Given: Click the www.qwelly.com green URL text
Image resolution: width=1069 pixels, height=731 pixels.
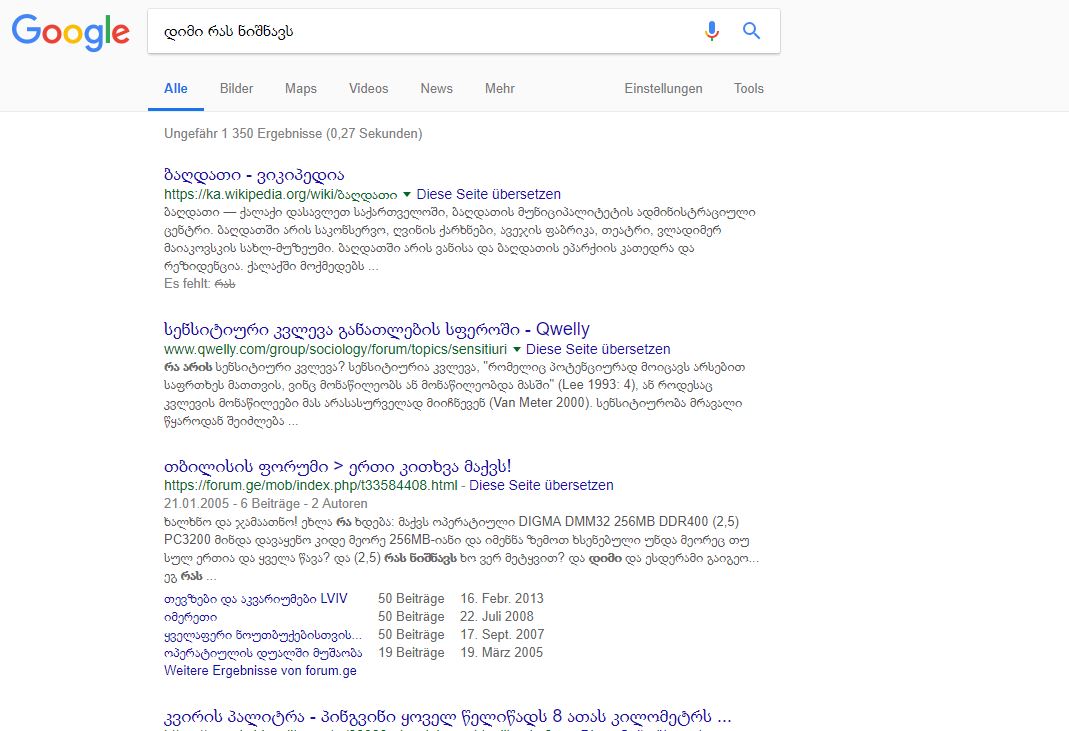Looking at the screenshot, I should [x=335, y=349].
